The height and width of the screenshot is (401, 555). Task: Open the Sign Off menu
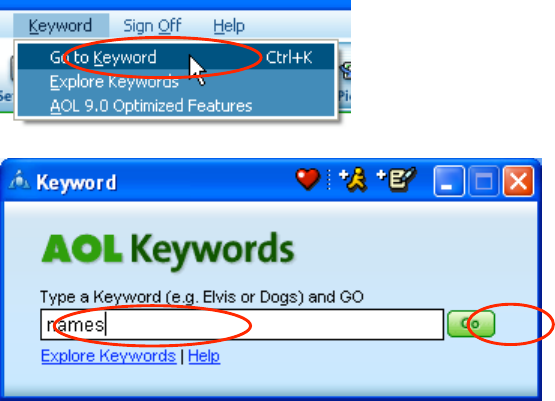(152, 26)
